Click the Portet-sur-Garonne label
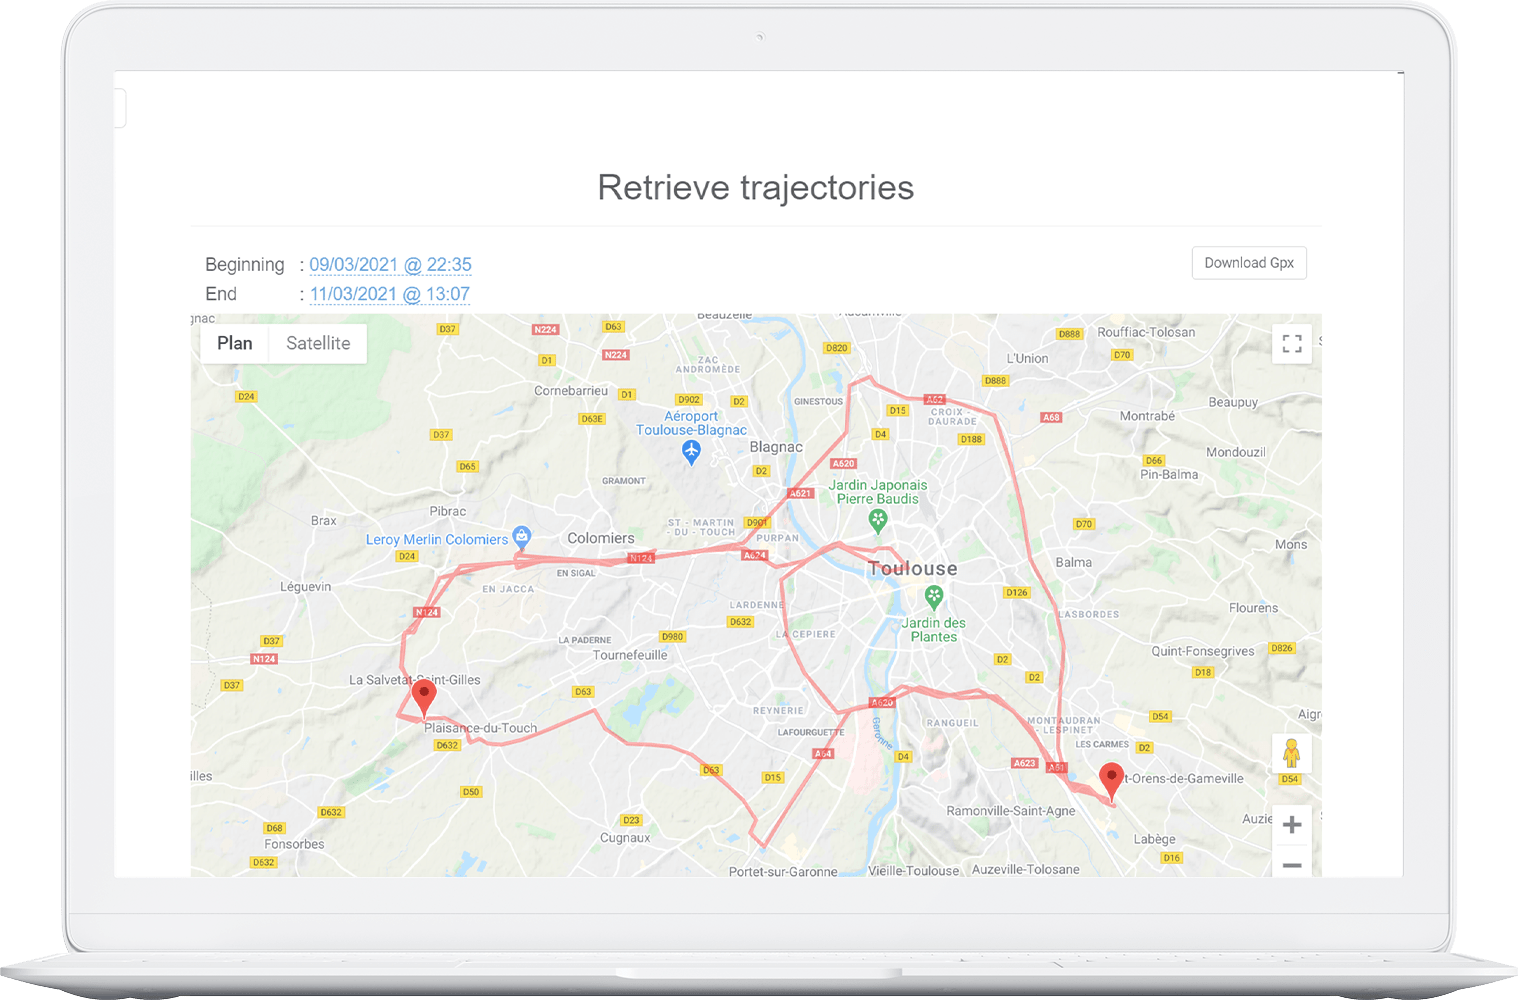Screen dimensions: 1518x1000 [783, 871]
